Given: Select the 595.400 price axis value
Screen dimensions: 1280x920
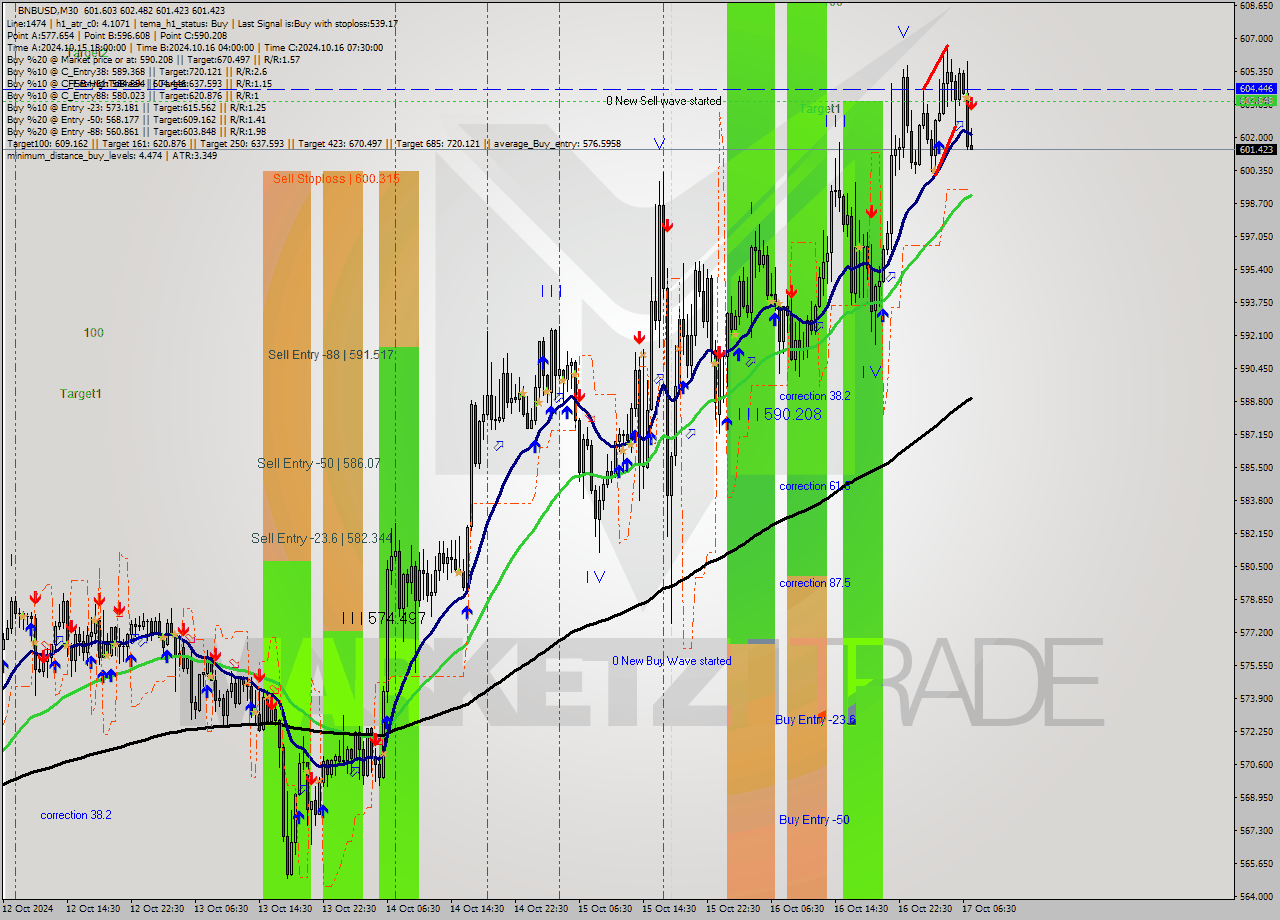Looking at the screenshot, I should [1256, 270].
